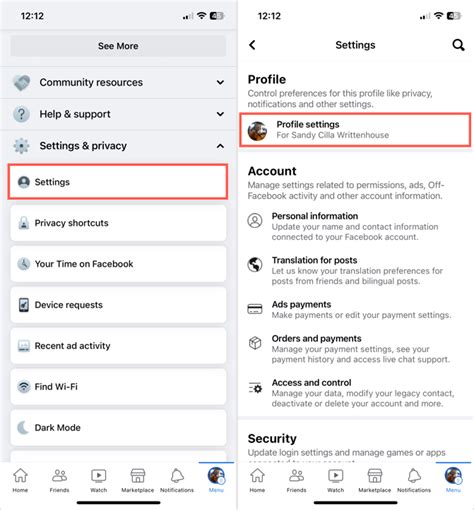Open Marketplace tab in left phone bar
The image size is (474, 510).
coord(137,480)
